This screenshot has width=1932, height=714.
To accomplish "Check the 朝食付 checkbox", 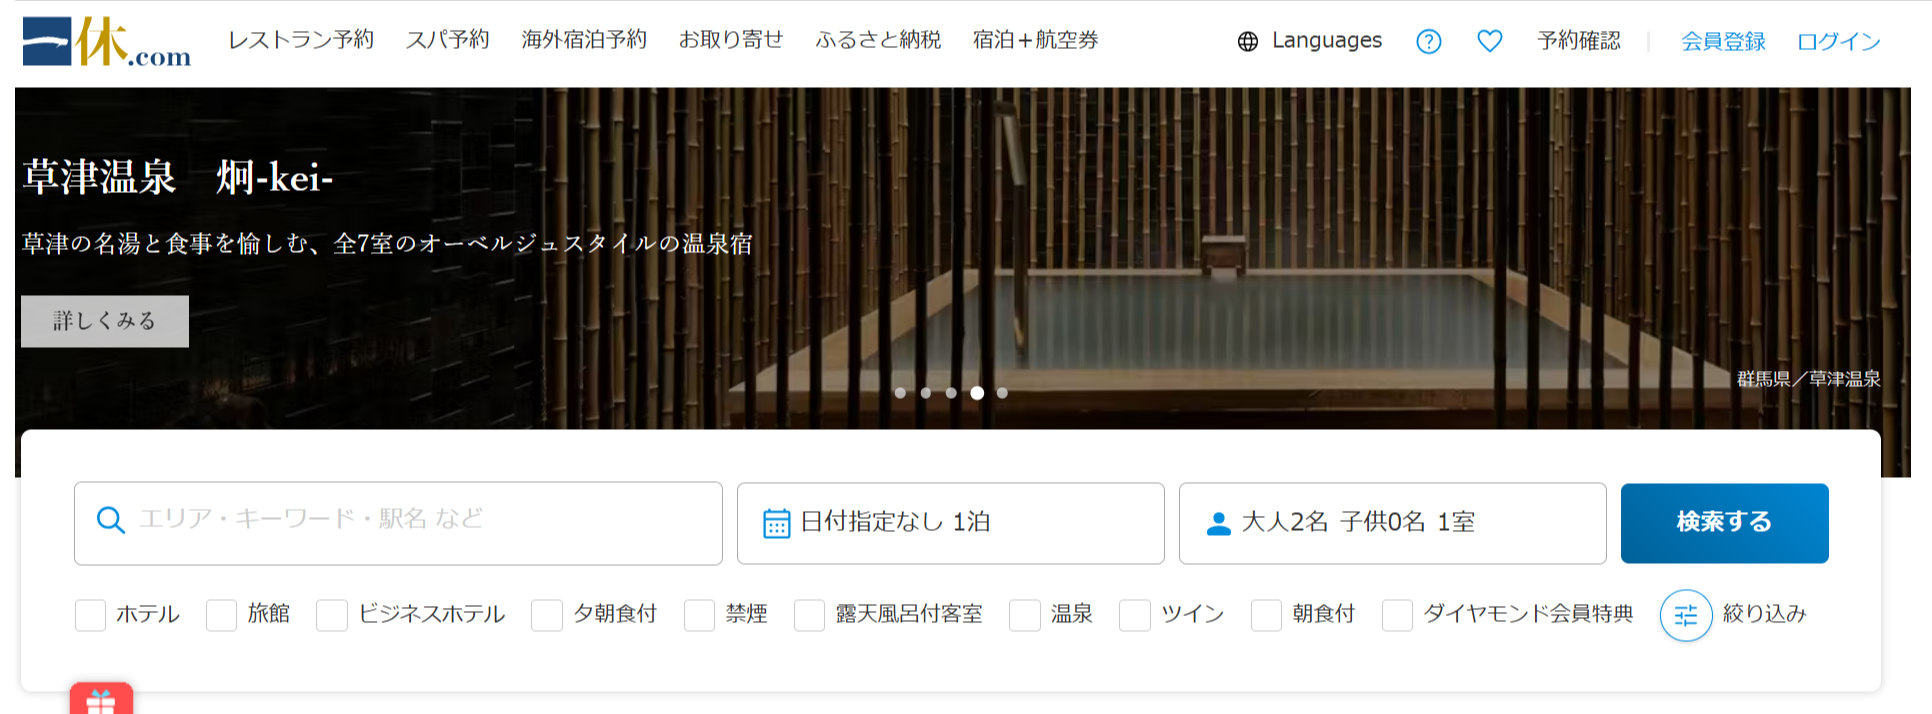I will pyautogui.click(x=1267, y=615).
